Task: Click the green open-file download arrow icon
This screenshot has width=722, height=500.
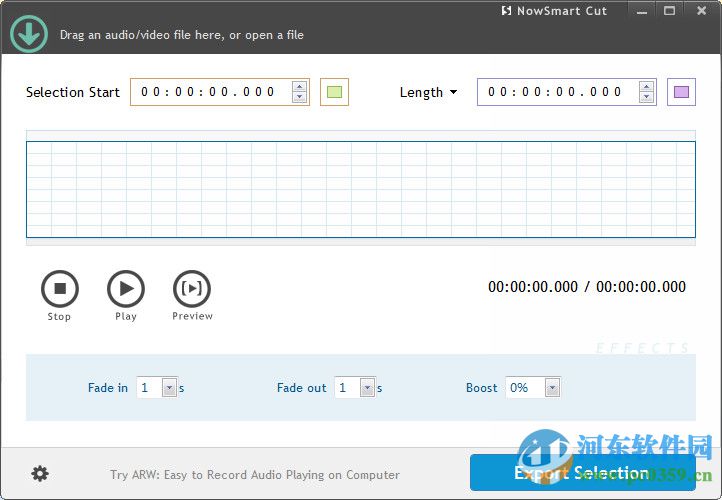Action: (29, 34)
